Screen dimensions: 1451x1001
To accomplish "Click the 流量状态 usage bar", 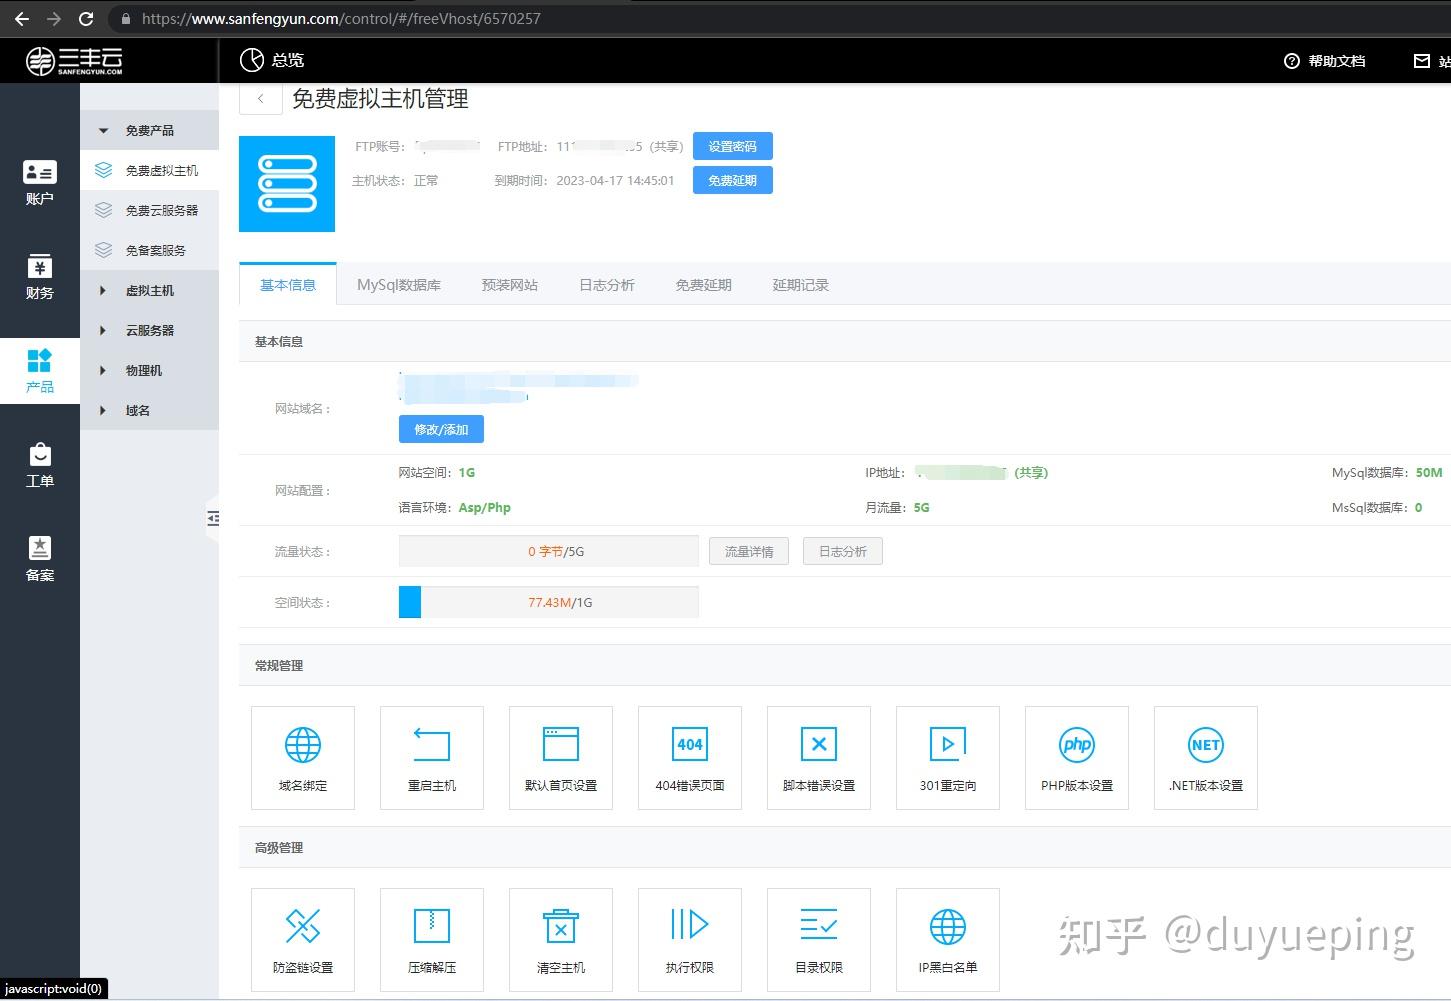I will [x=549, y=551].
